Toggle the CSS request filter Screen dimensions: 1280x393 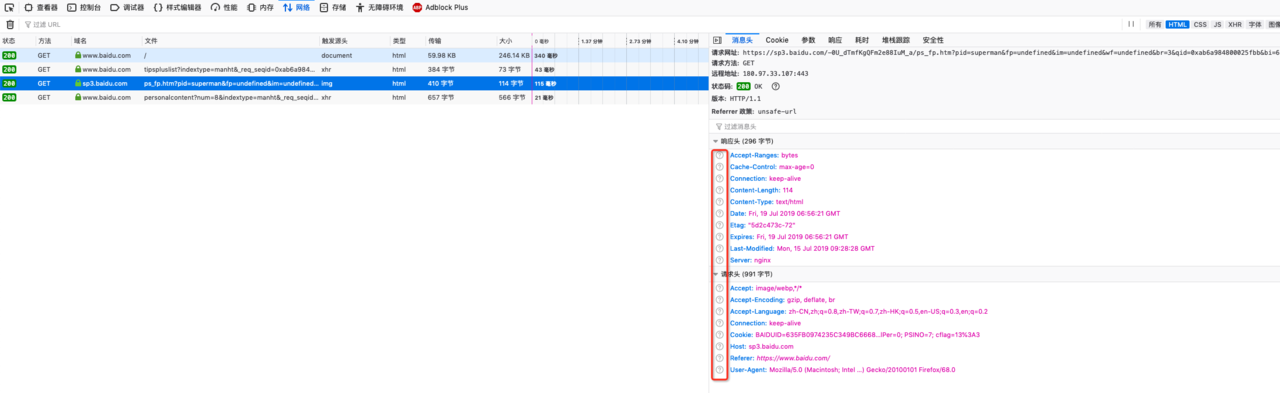1200,24
